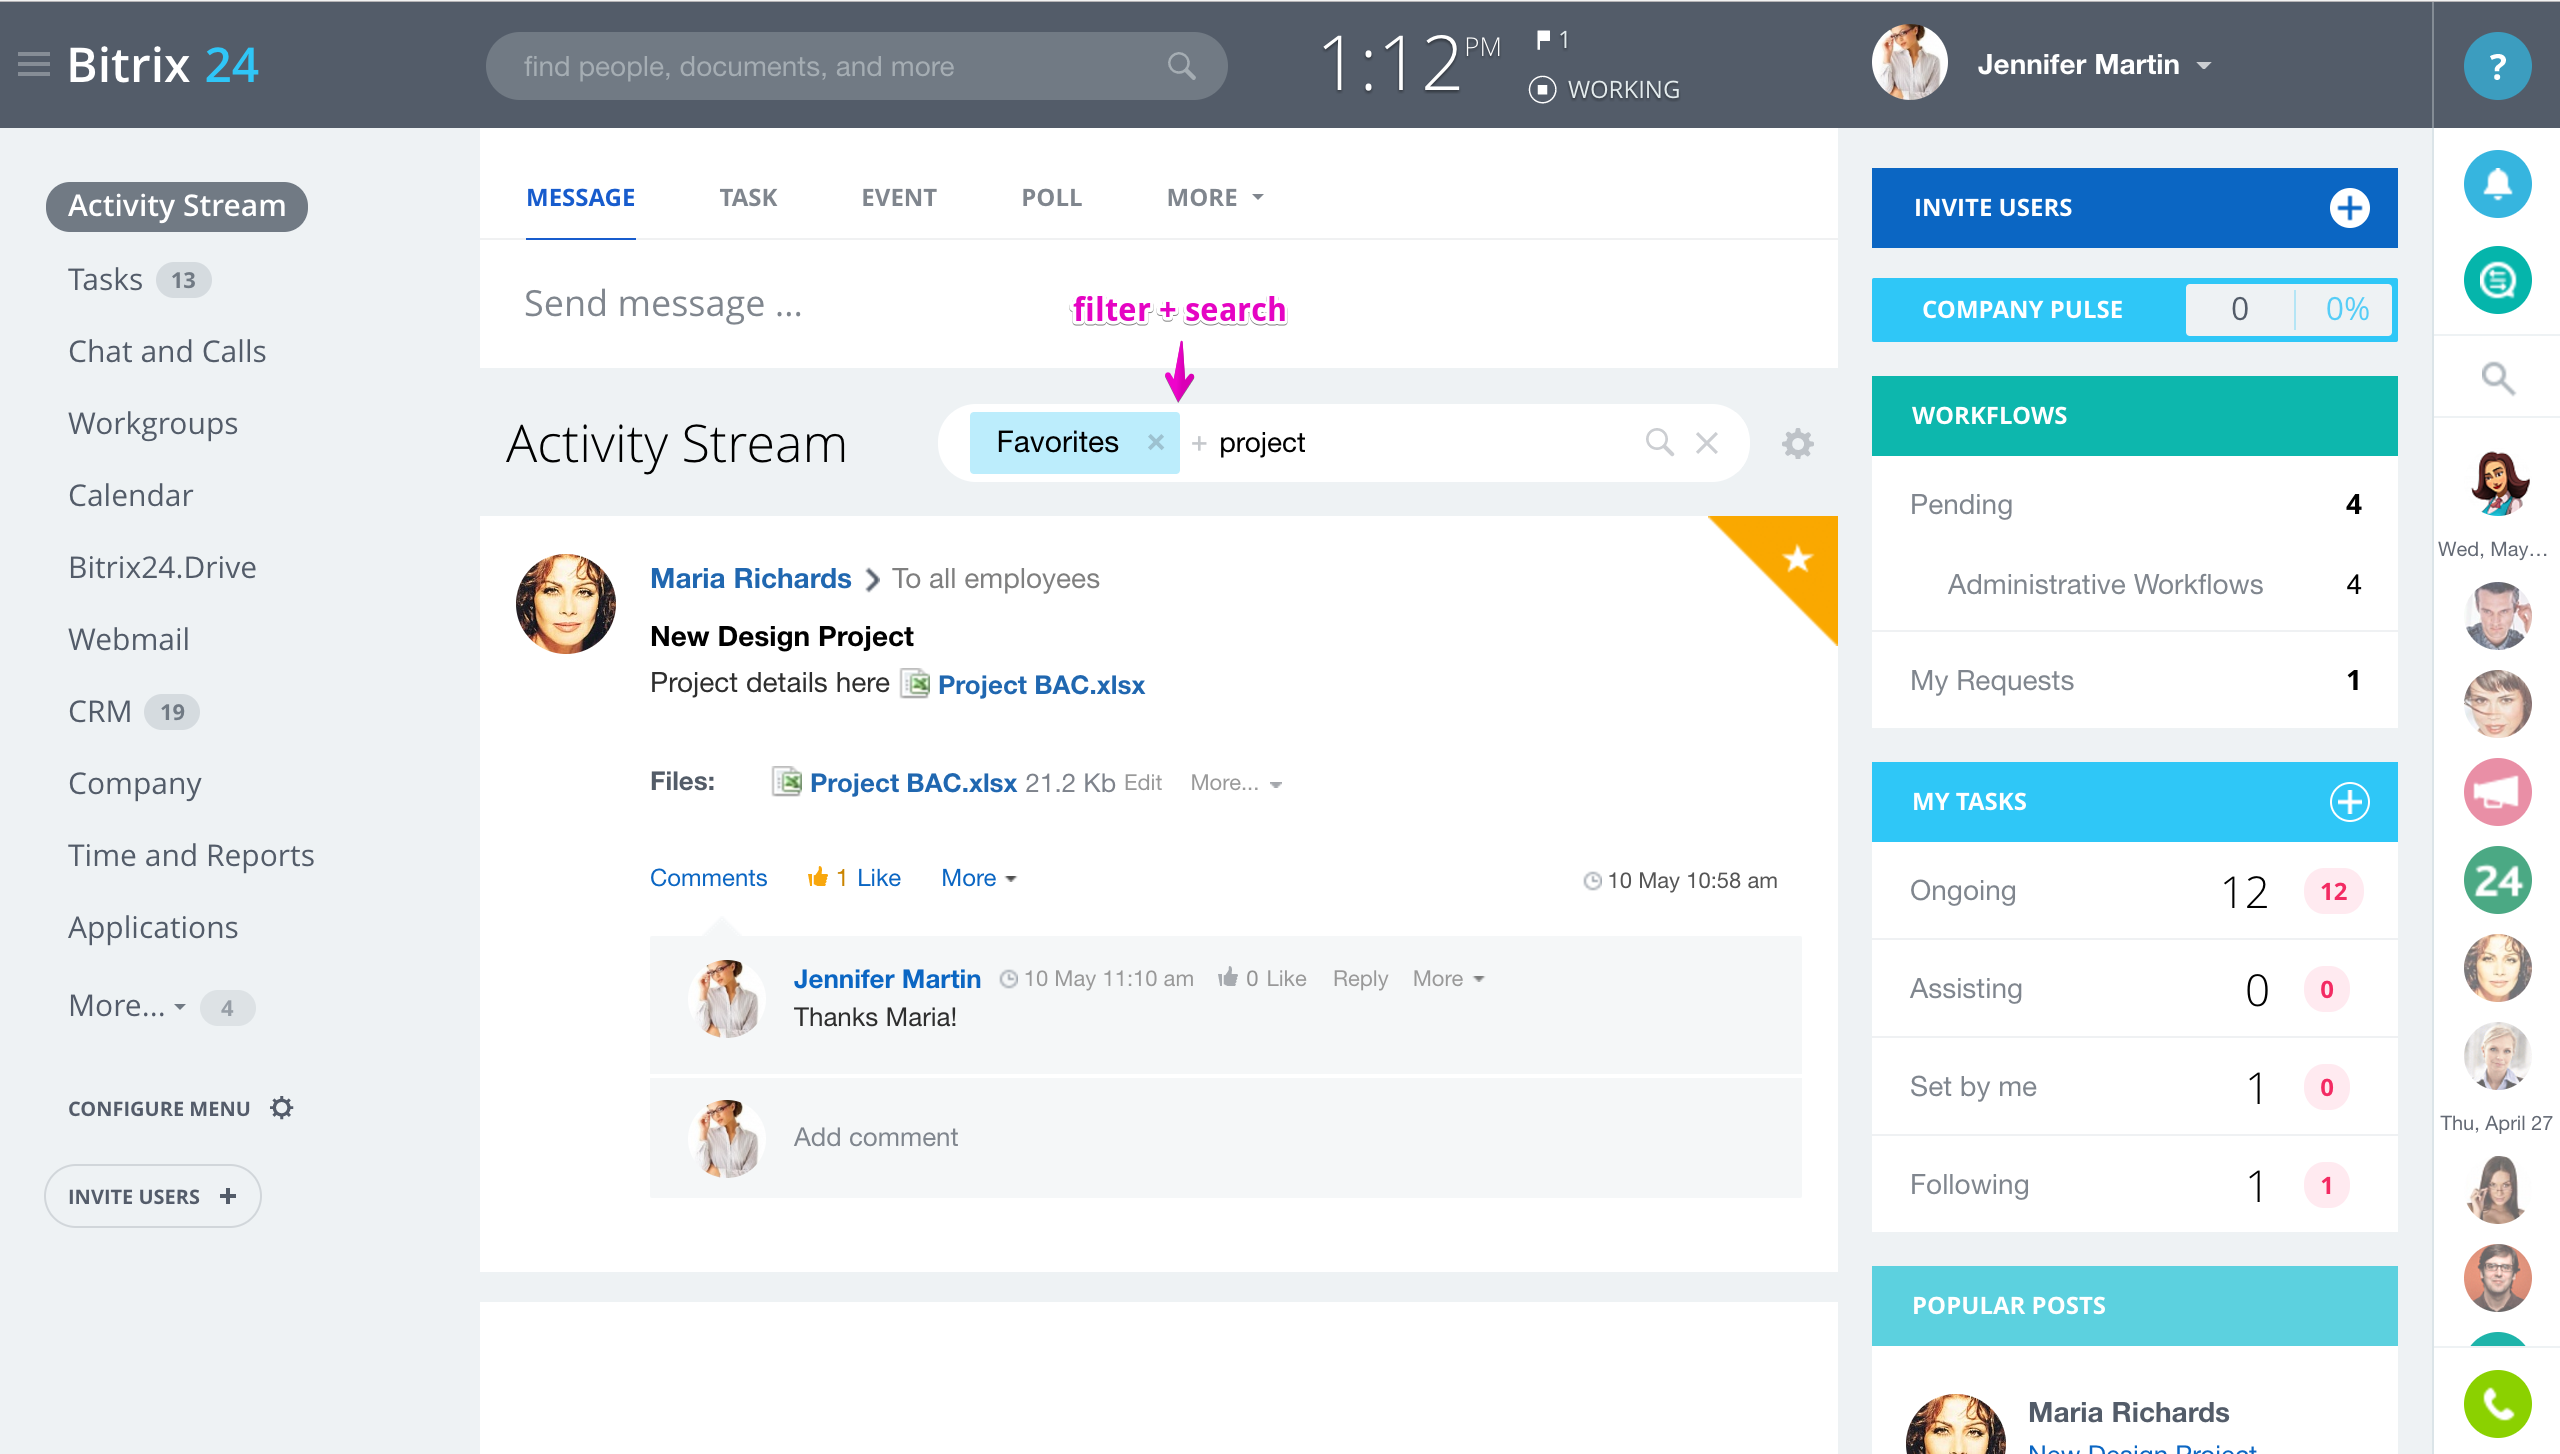
Task: Click the hamburger menu icon beside Bitrix24
Action: pyautogui.click(x=34, y=65)
